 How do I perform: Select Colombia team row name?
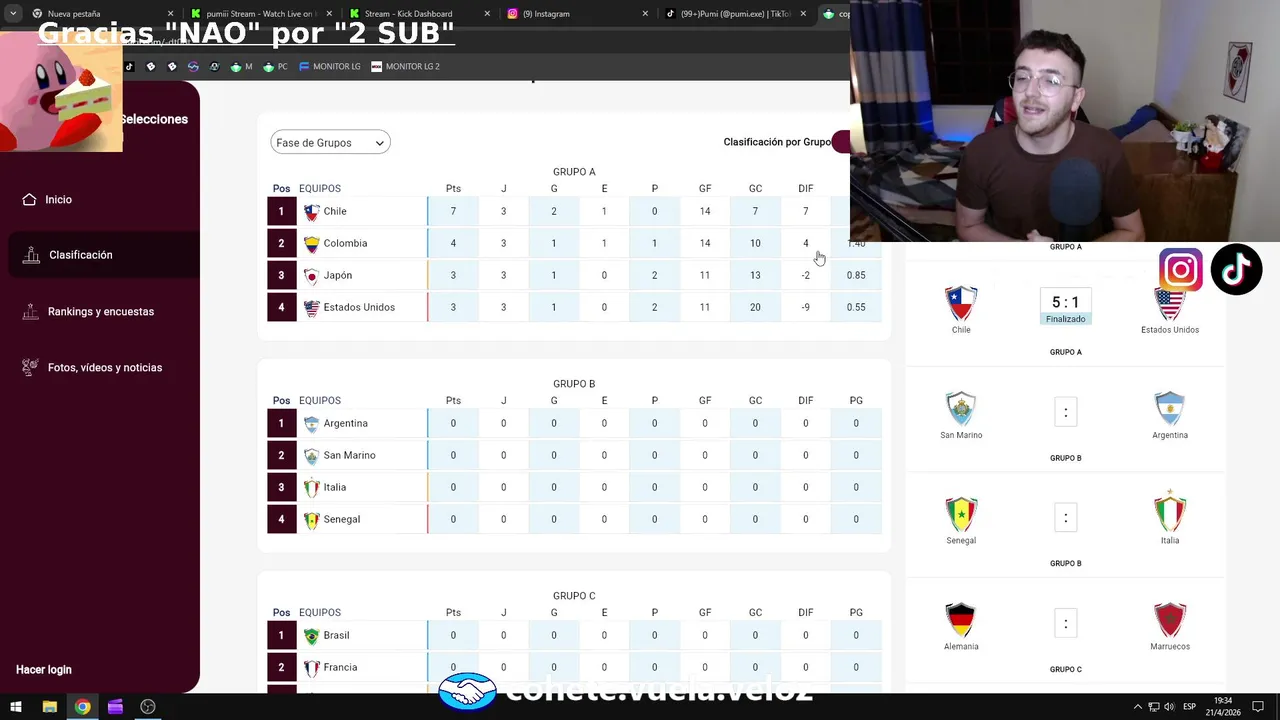tap(345, 243)
